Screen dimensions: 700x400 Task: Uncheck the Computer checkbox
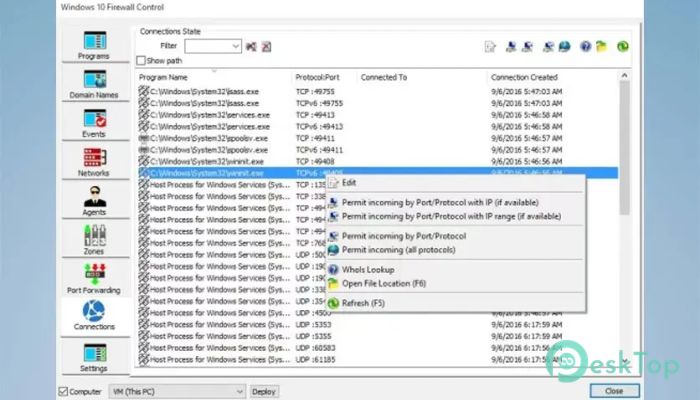(x=63, y=392)
